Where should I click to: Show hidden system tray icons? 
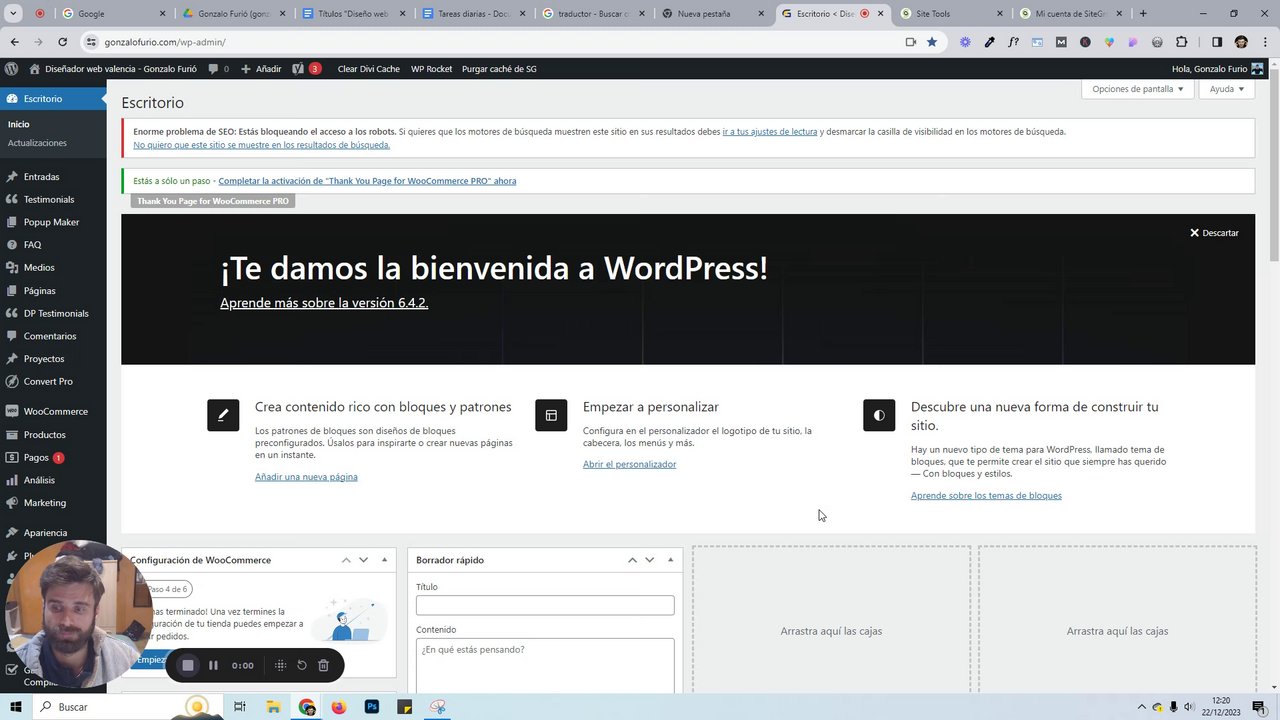(1141, 707)
